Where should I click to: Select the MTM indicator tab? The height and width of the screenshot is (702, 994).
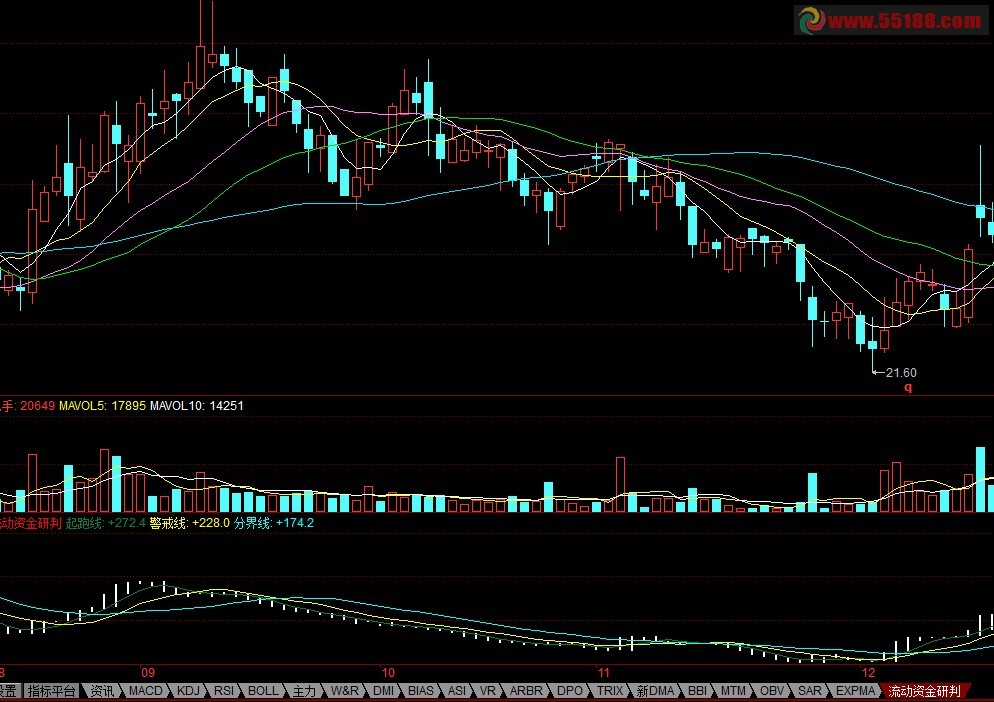(x=733, y=691)
